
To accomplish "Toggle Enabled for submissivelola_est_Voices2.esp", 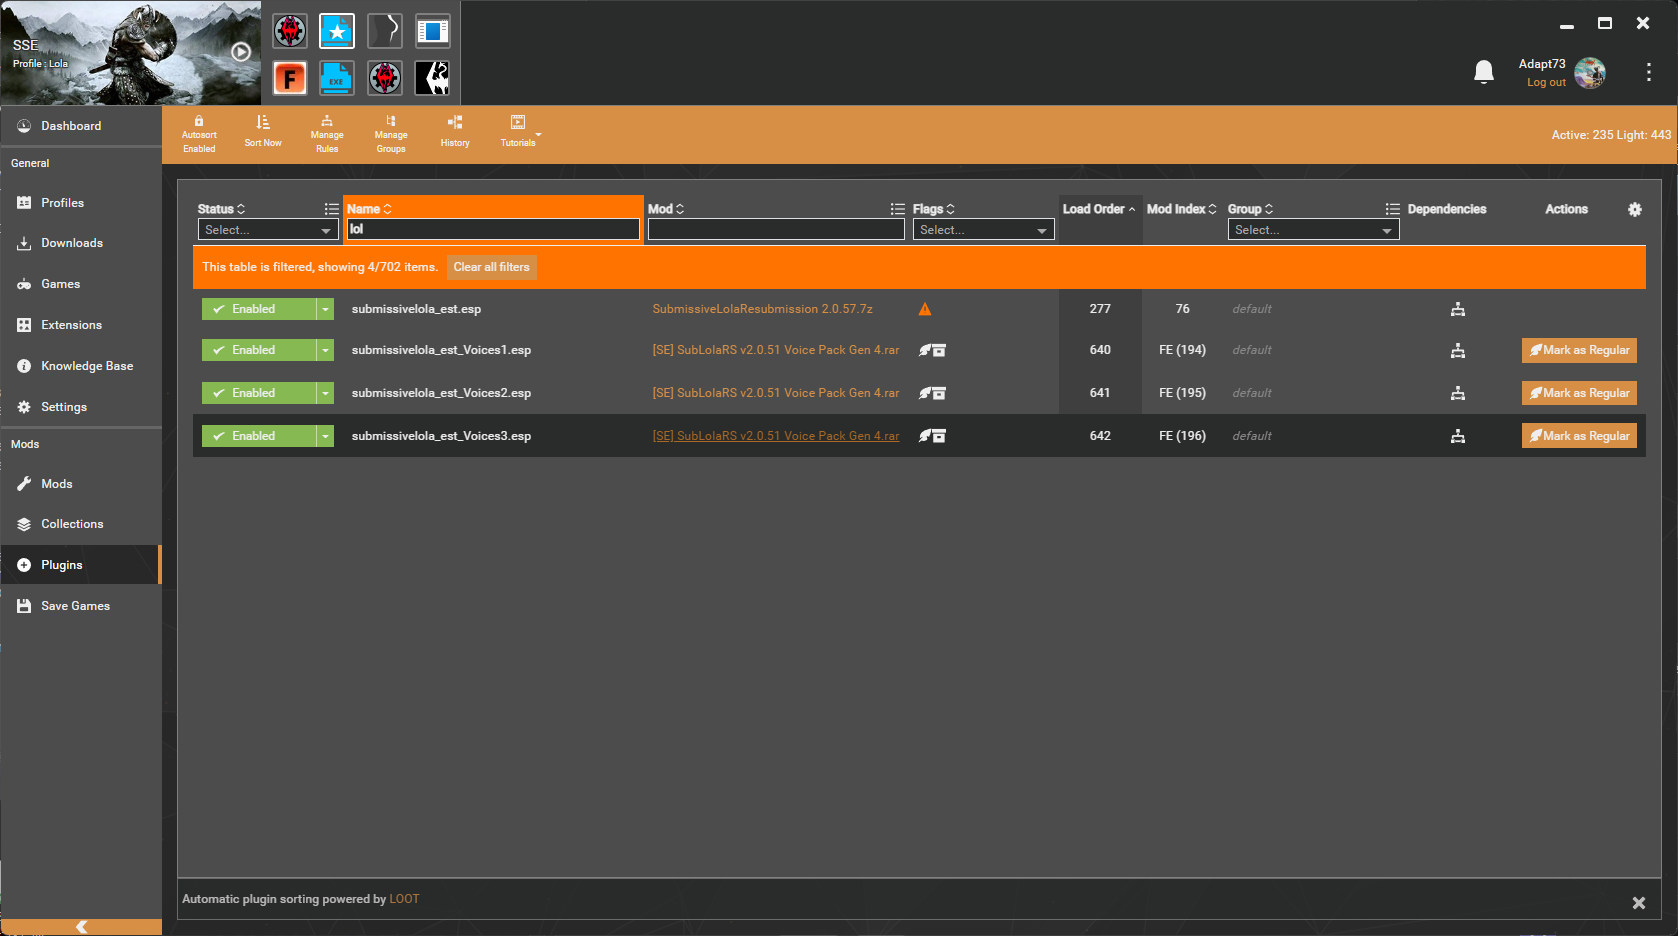I will [x=259, y=393].
